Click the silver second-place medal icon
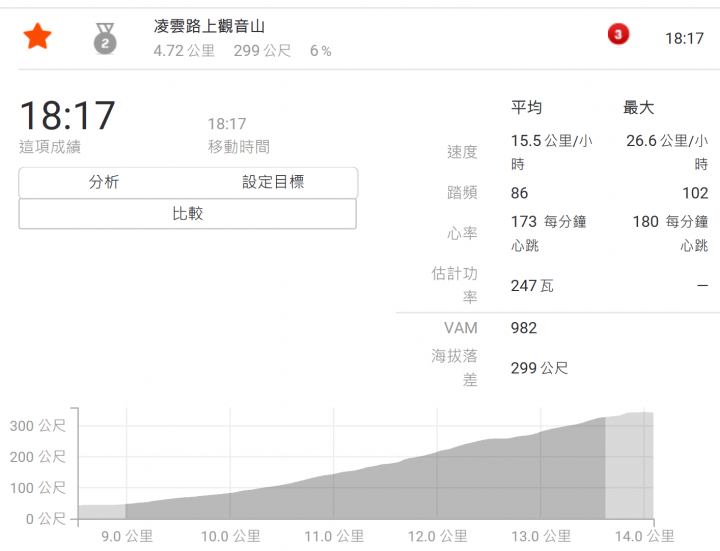Viewport: 720px width, 551px height. pos(105,39)
